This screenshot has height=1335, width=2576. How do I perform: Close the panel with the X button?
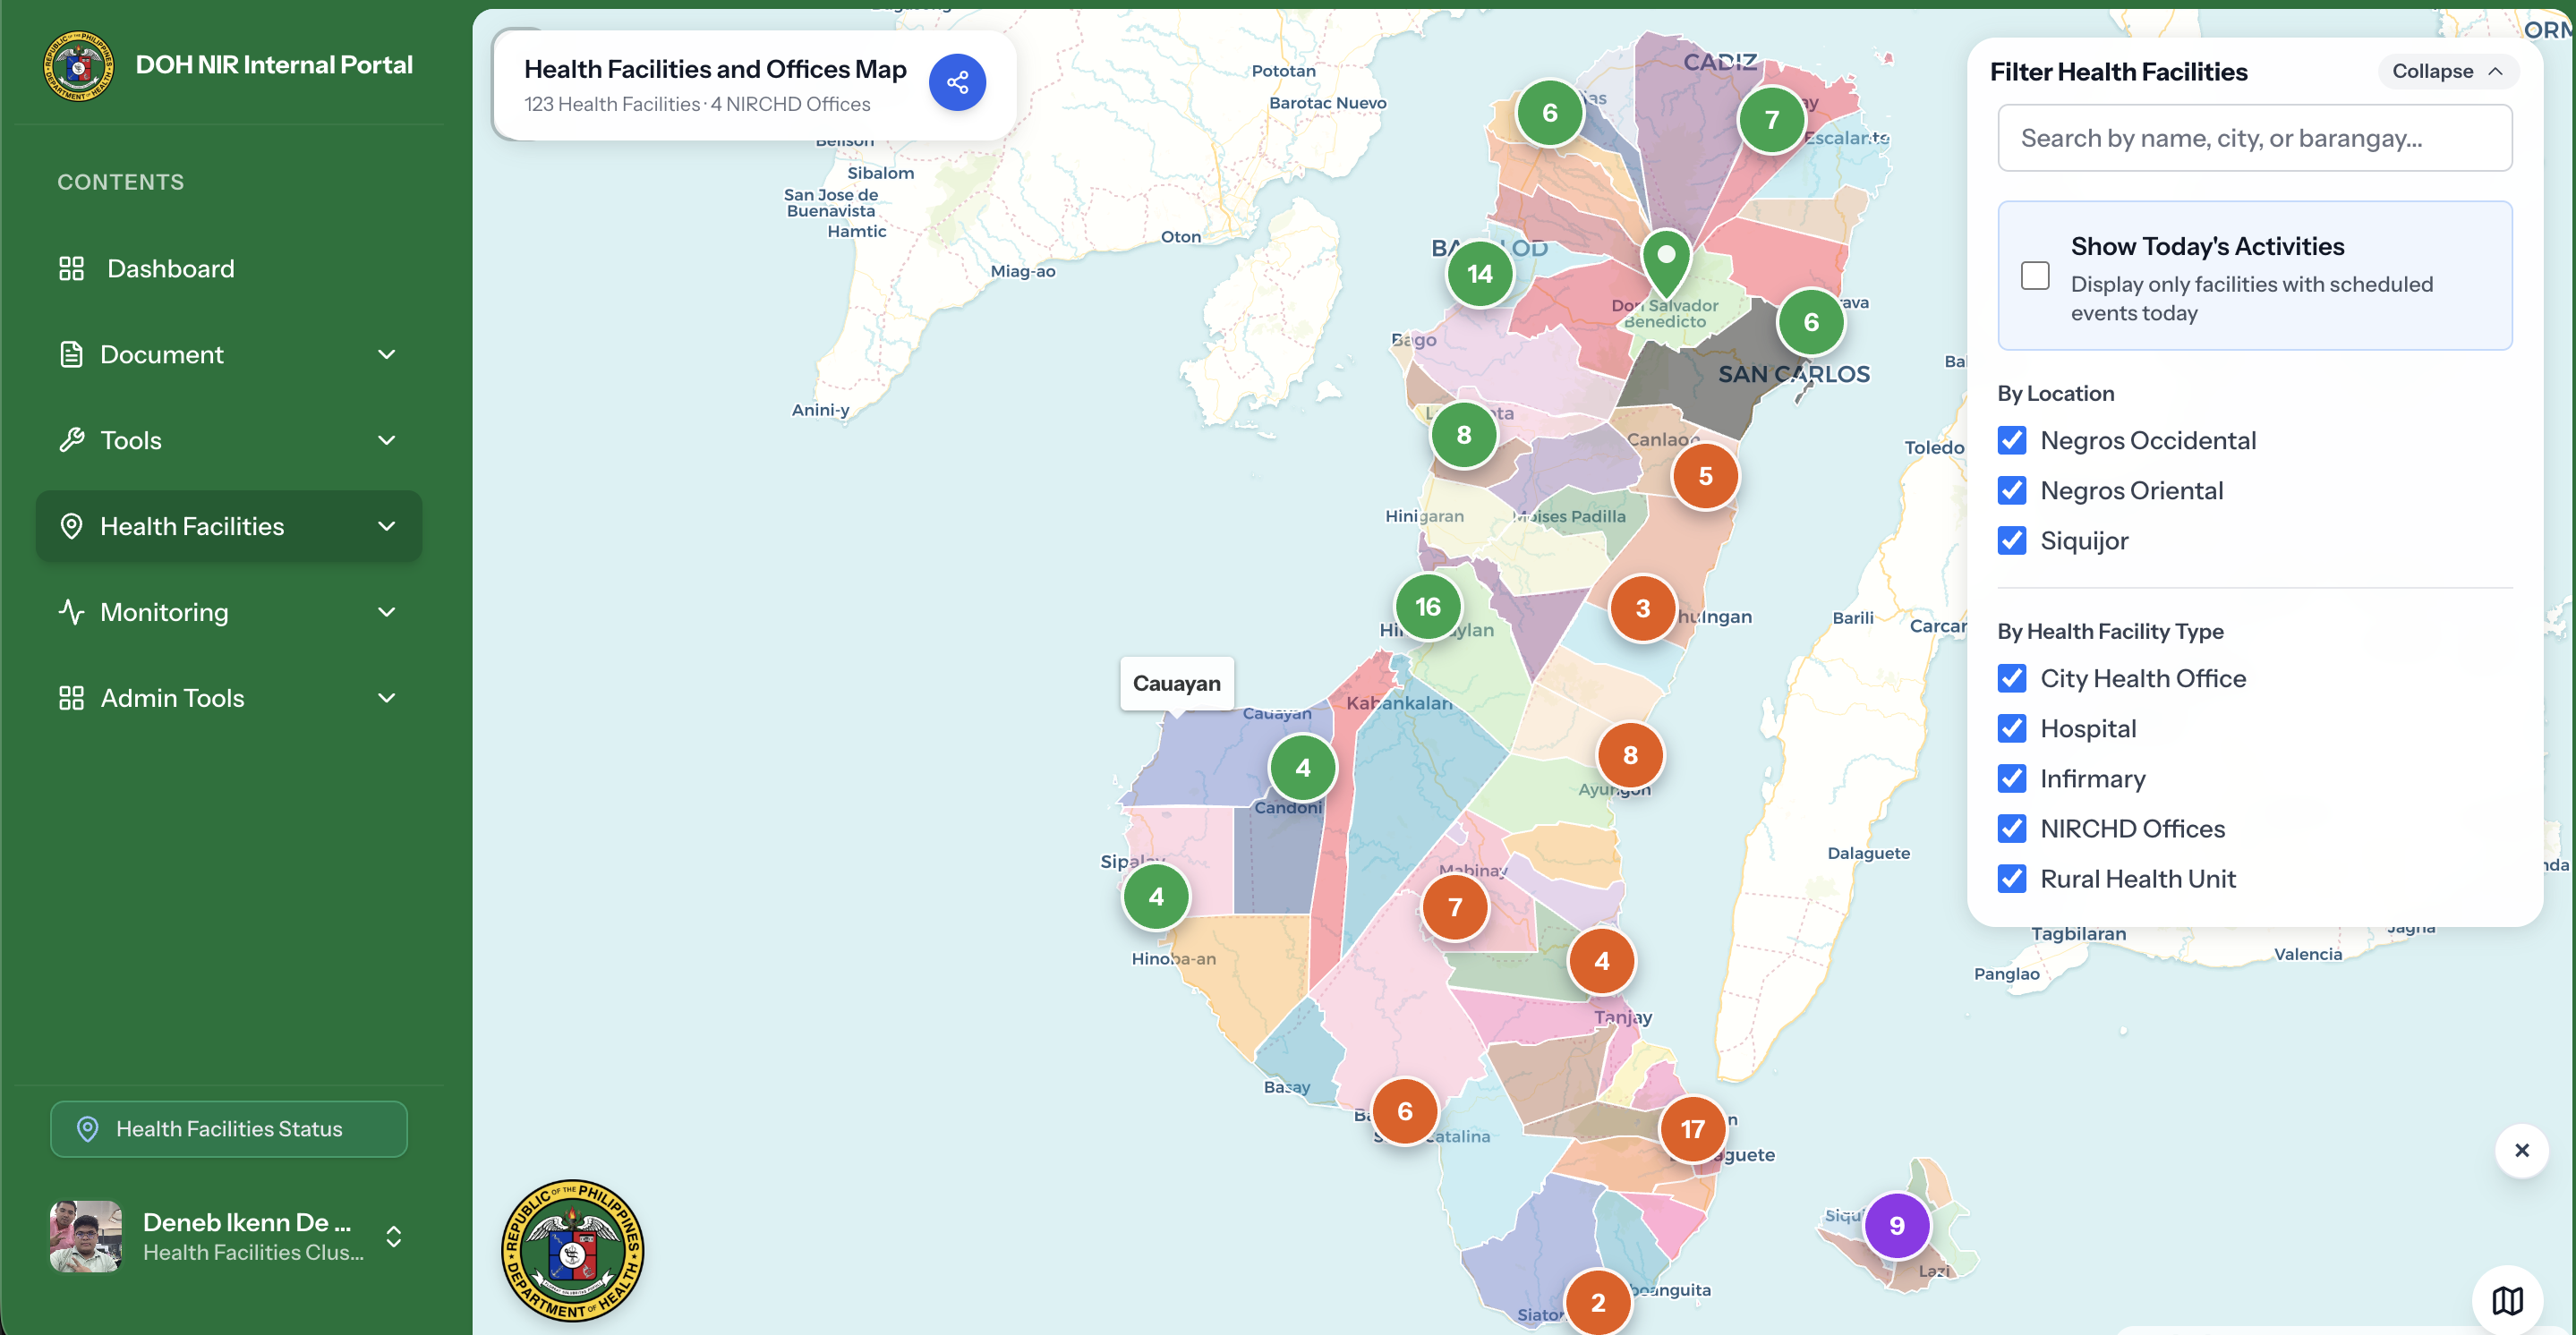2521,1150
